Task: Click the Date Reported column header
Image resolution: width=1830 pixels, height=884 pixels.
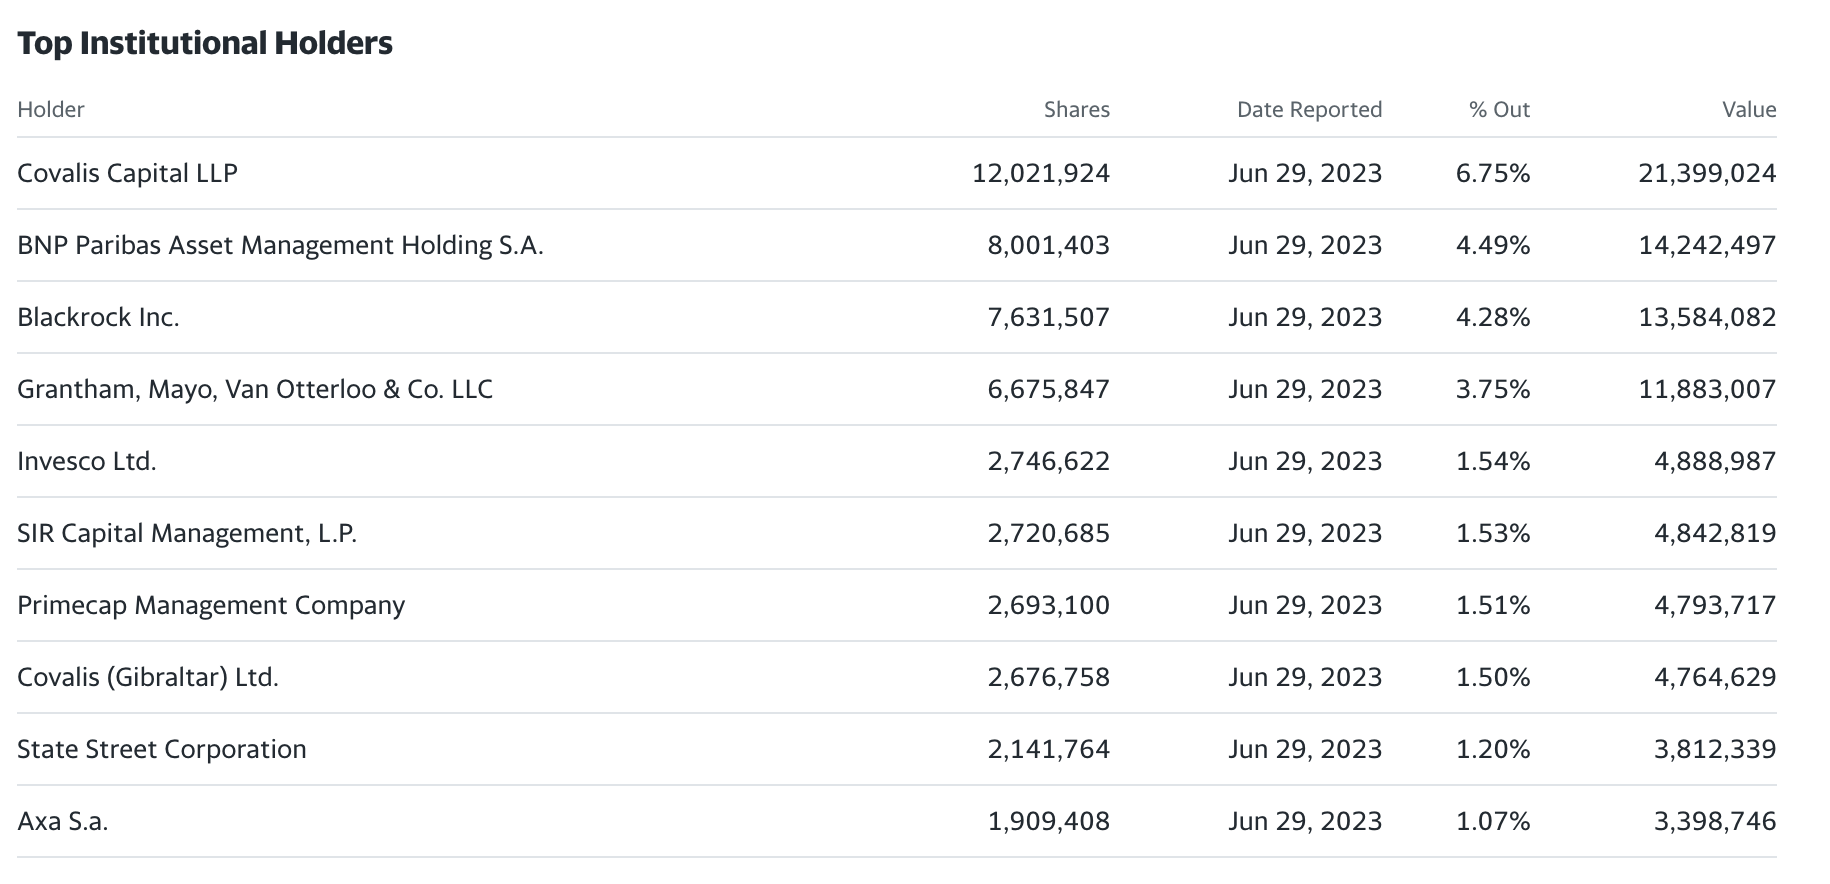Action: point(1310,109)
